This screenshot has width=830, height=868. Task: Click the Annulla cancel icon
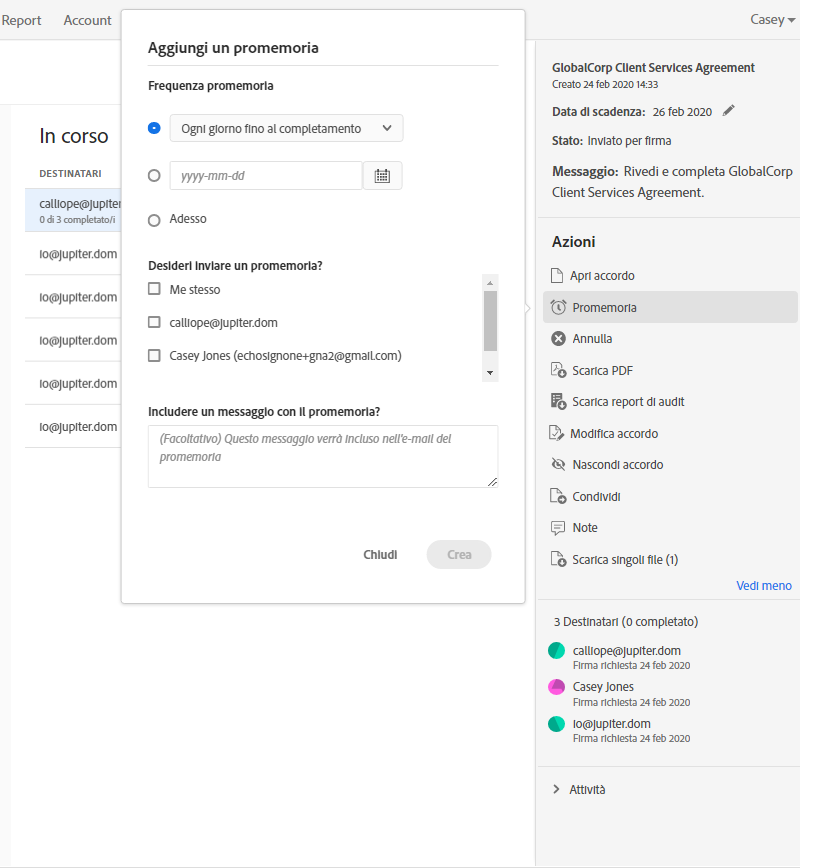(x=558, y=339)
